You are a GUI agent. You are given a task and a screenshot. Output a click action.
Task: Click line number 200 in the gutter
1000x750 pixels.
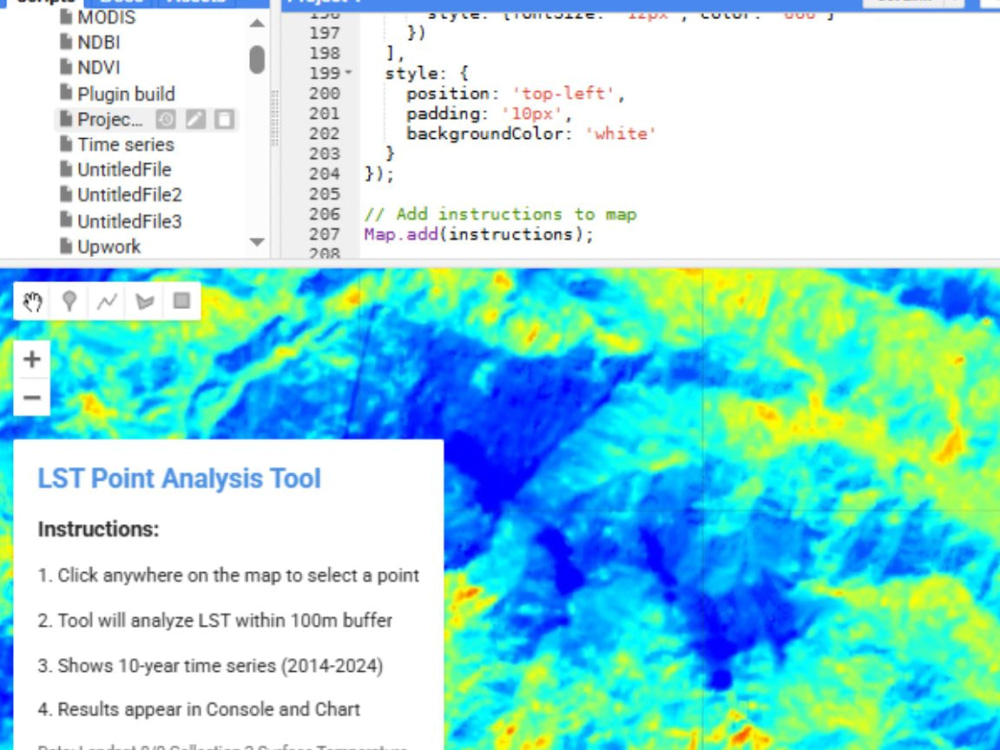pos(325,93)
